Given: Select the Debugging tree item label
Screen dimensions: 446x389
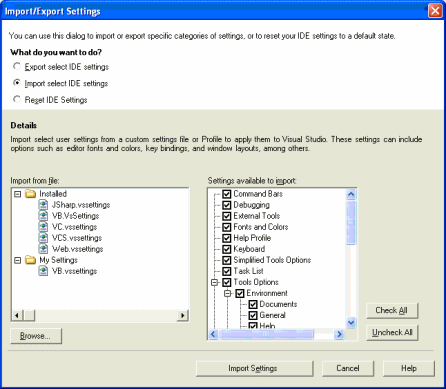Looking at the screenshot, I should click(x=252, y=205).
